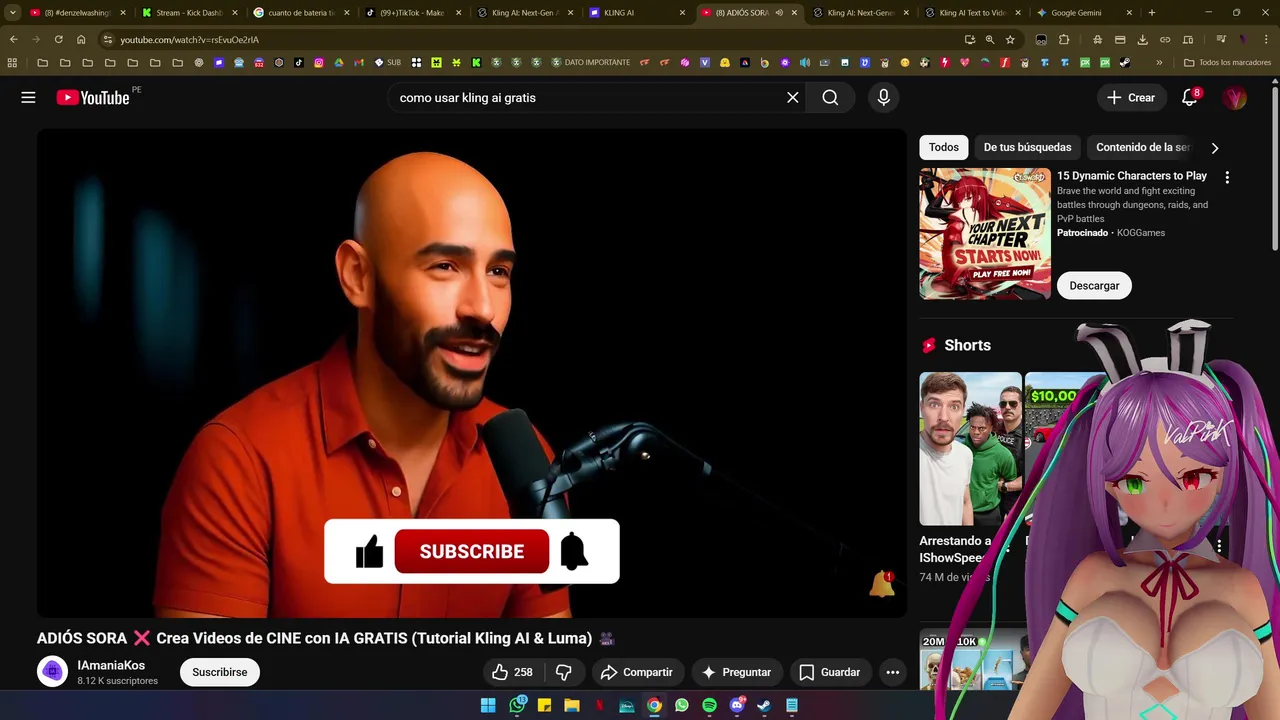
Task: Open Chrome home page button
Action: coord(81,39)
